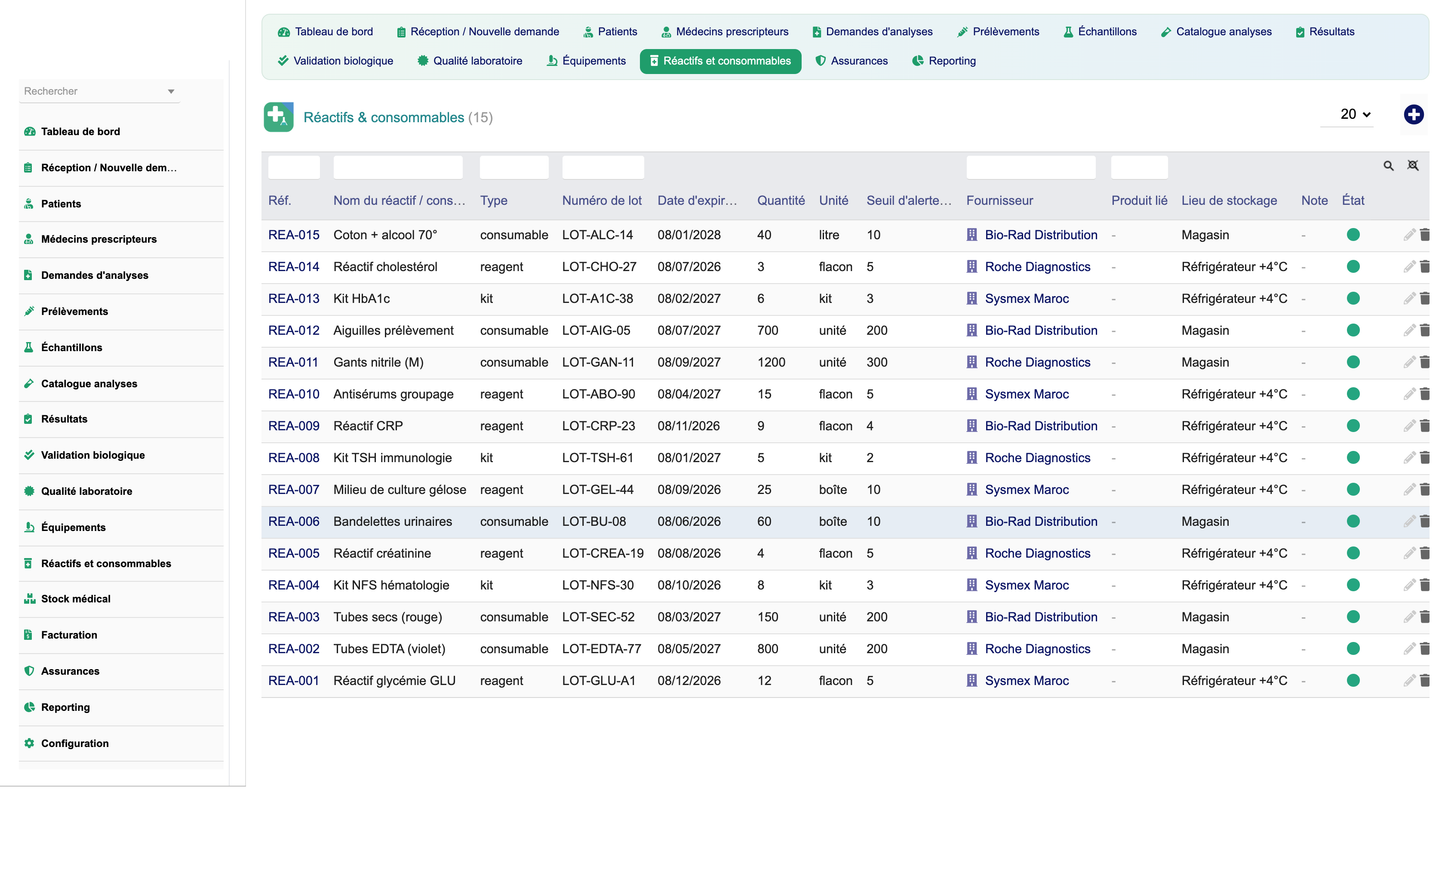The image size is (1445, 895).
Task: Click the Patients icon in sidebar
Action: [x=29, y=204]
